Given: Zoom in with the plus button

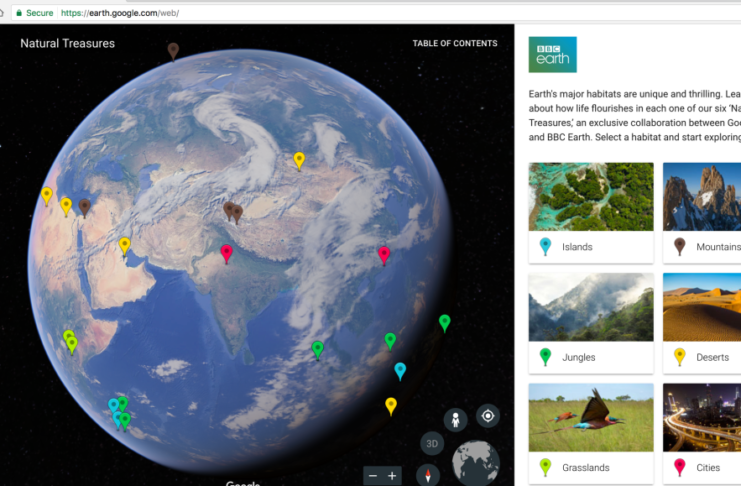Looking at the screenshot, I should [392, 476].
